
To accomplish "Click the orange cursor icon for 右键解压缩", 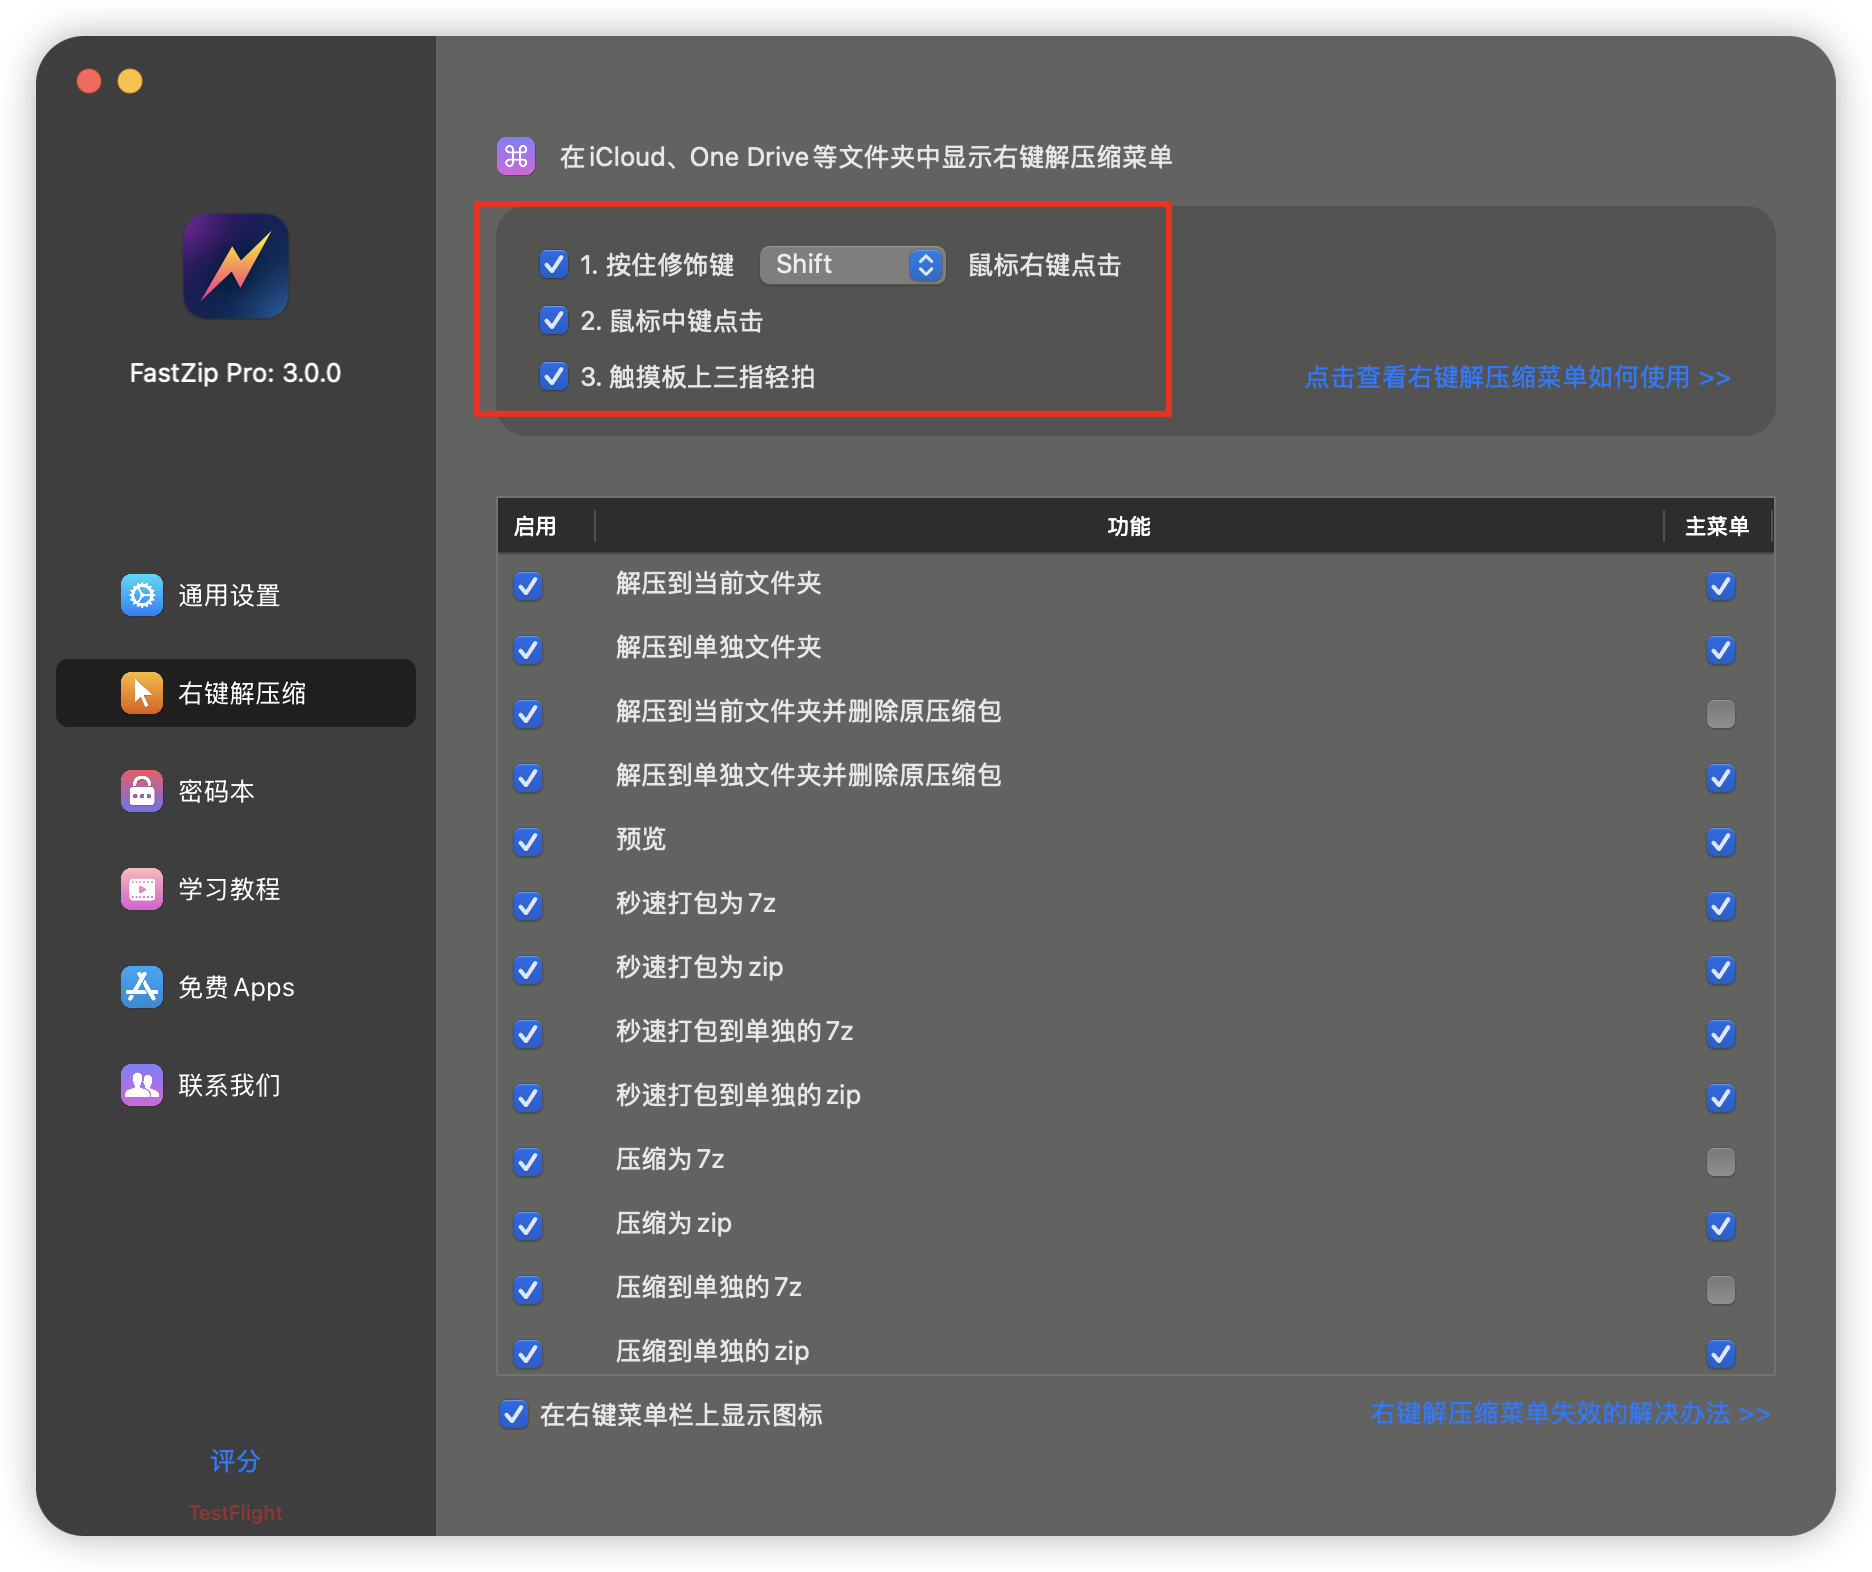I will 142,693.
